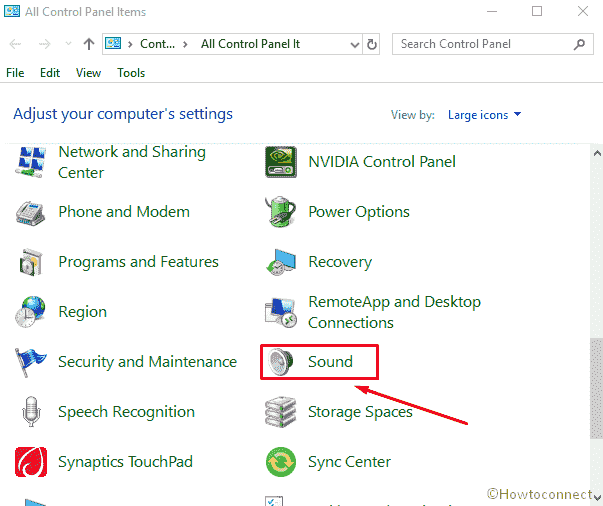Open Sync Center link
The image size is (603, 506).
point(349,462)
